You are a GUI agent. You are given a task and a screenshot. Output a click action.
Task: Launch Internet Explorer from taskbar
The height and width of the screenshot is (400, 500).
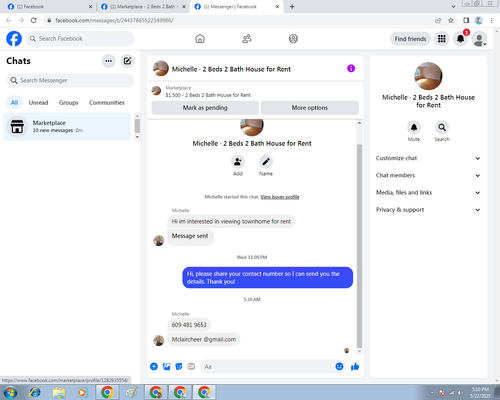click(35, 392)
